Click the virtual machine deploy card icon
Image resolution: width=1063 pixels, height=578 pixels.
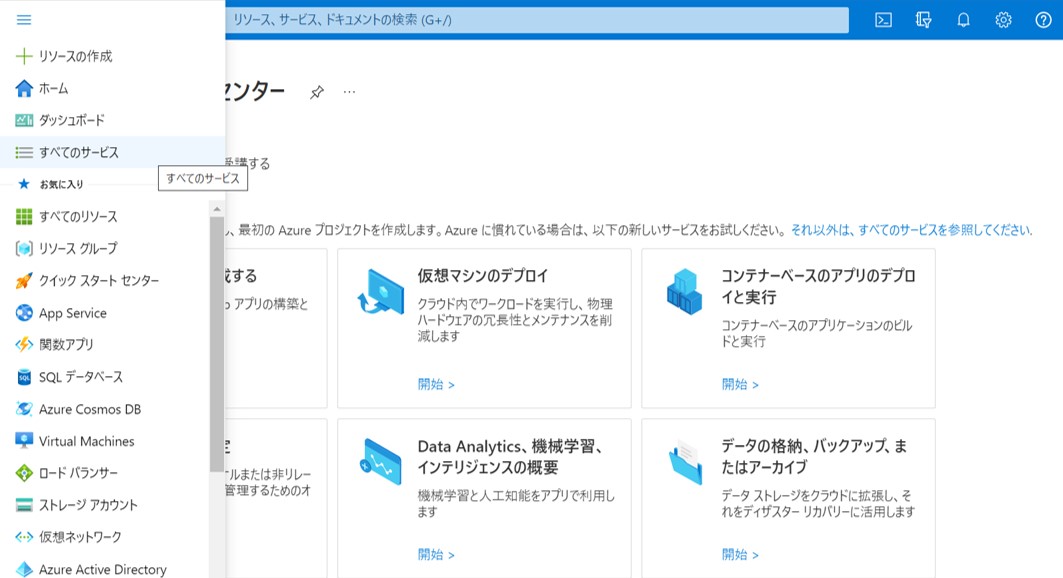[381, 291]
